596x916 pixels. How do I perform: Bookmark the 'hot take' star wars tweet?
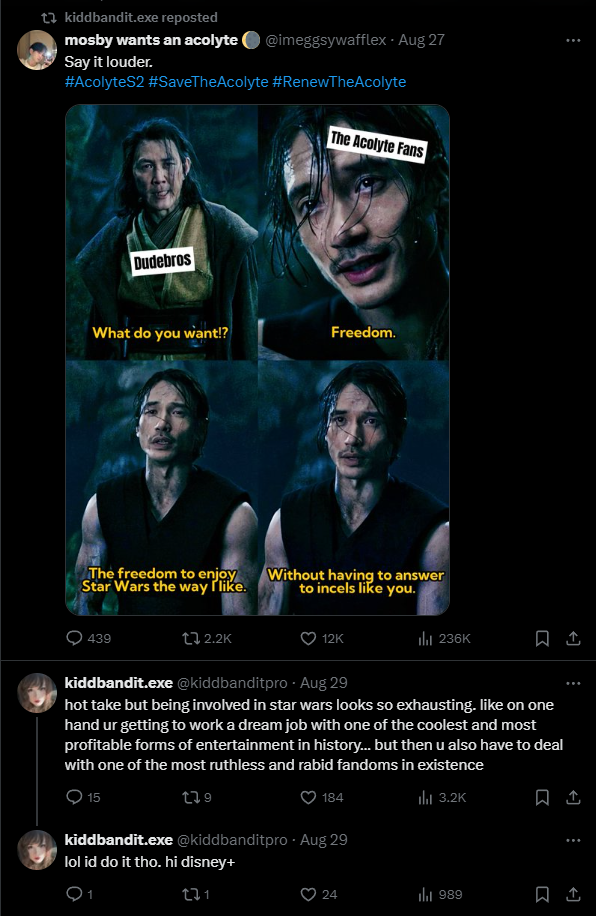(x=542, y=797)
